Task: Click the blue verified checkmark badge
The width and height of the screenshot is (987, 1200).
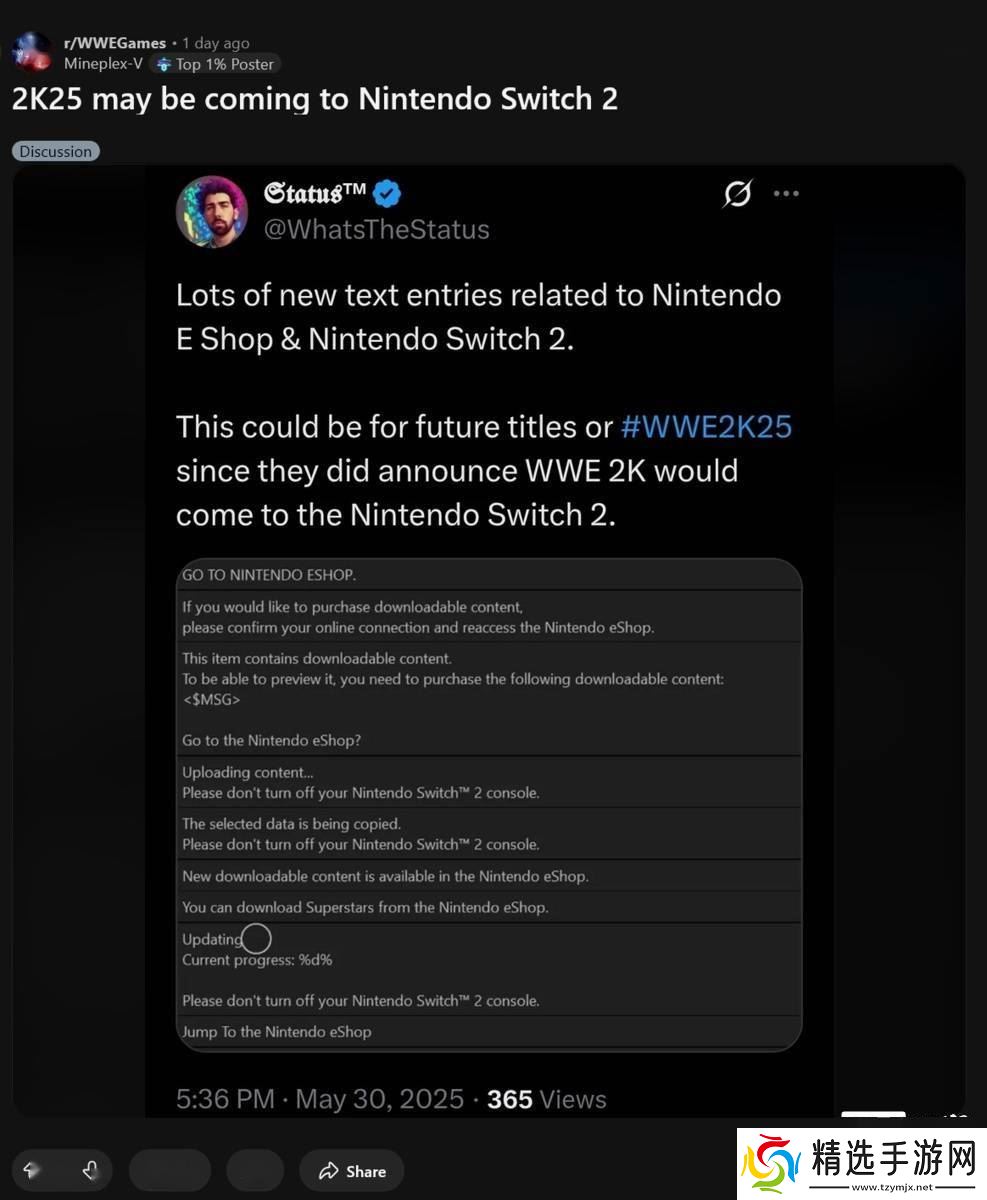Action: point(387,193)
